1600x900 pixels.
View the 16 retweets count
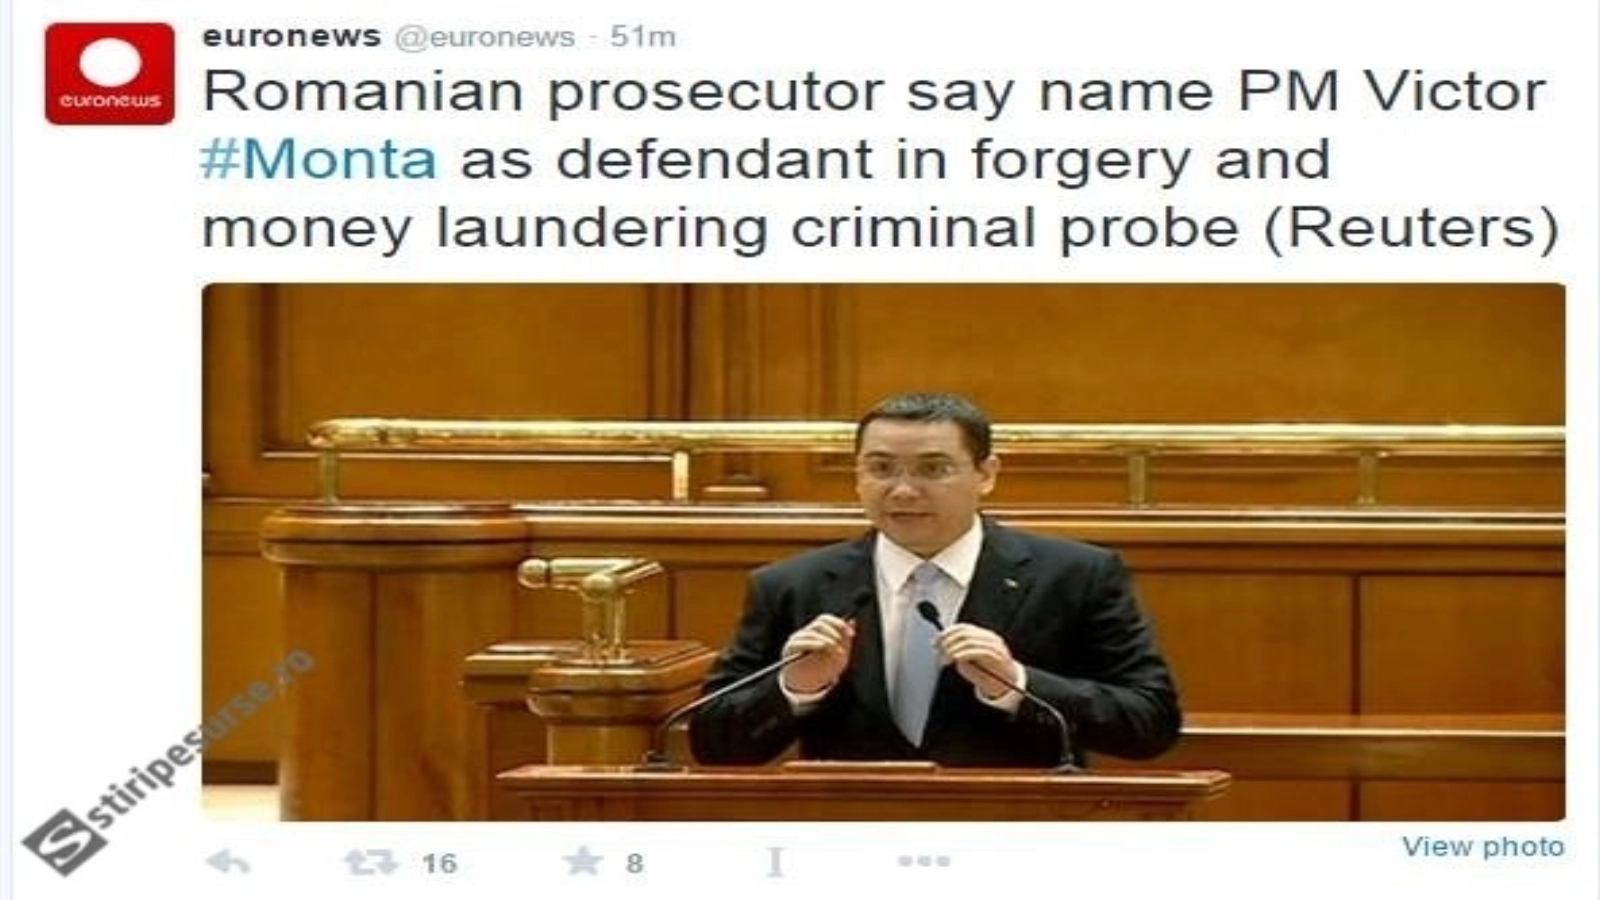click(439, 863)
